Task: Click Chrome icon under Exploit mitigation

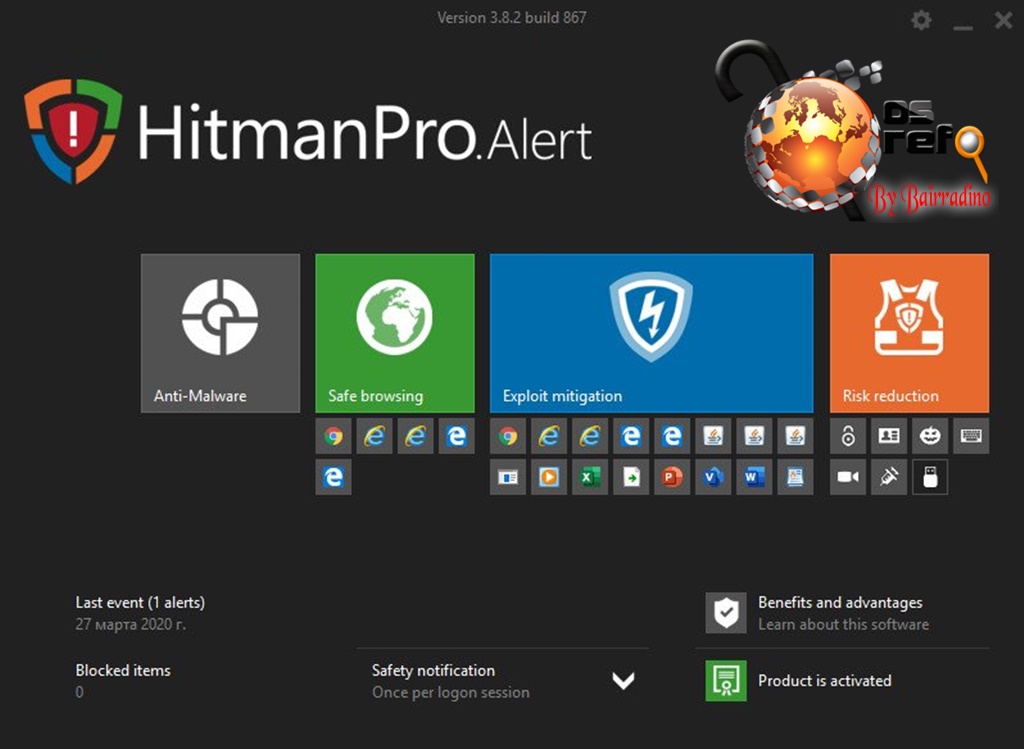Action: click(x=507, y=436)
